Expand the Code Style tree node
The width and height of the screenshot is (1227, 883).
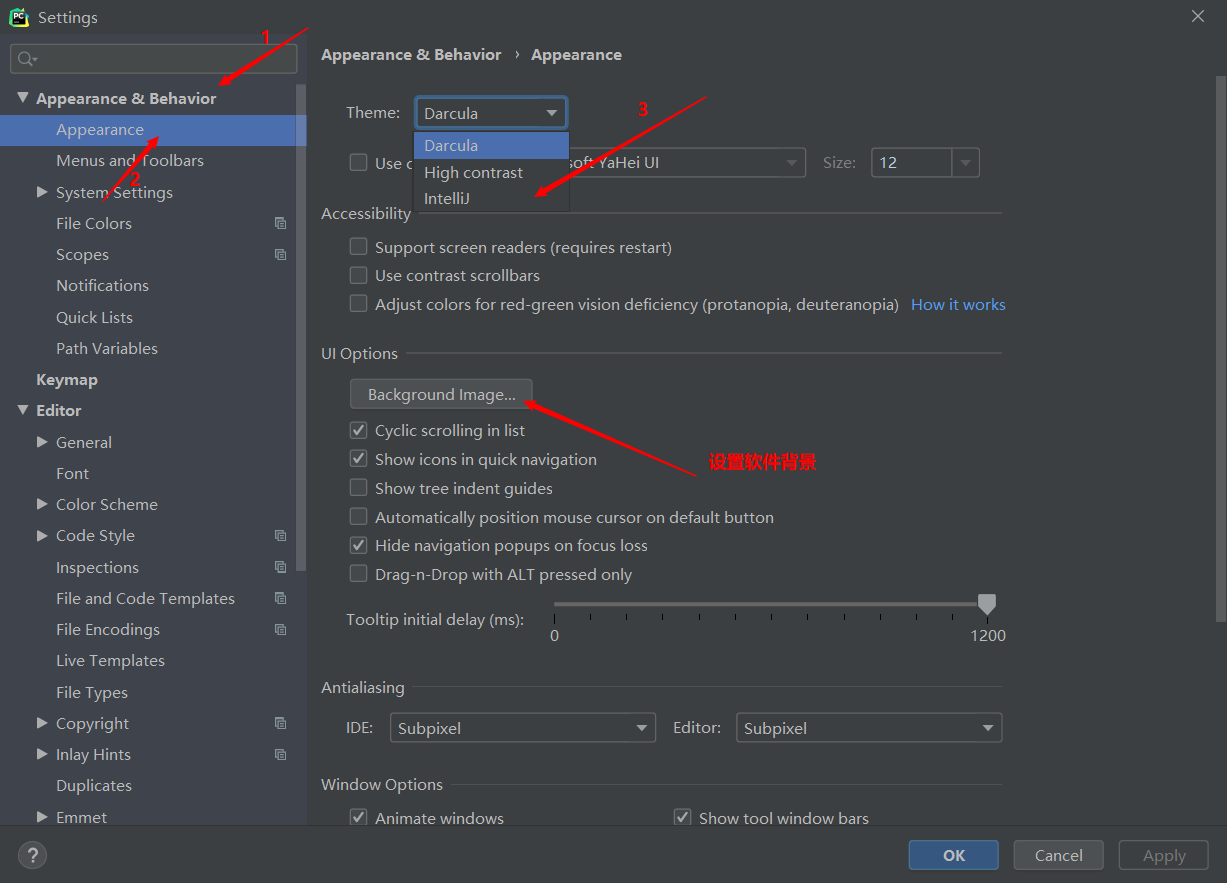tap(42, 535)
